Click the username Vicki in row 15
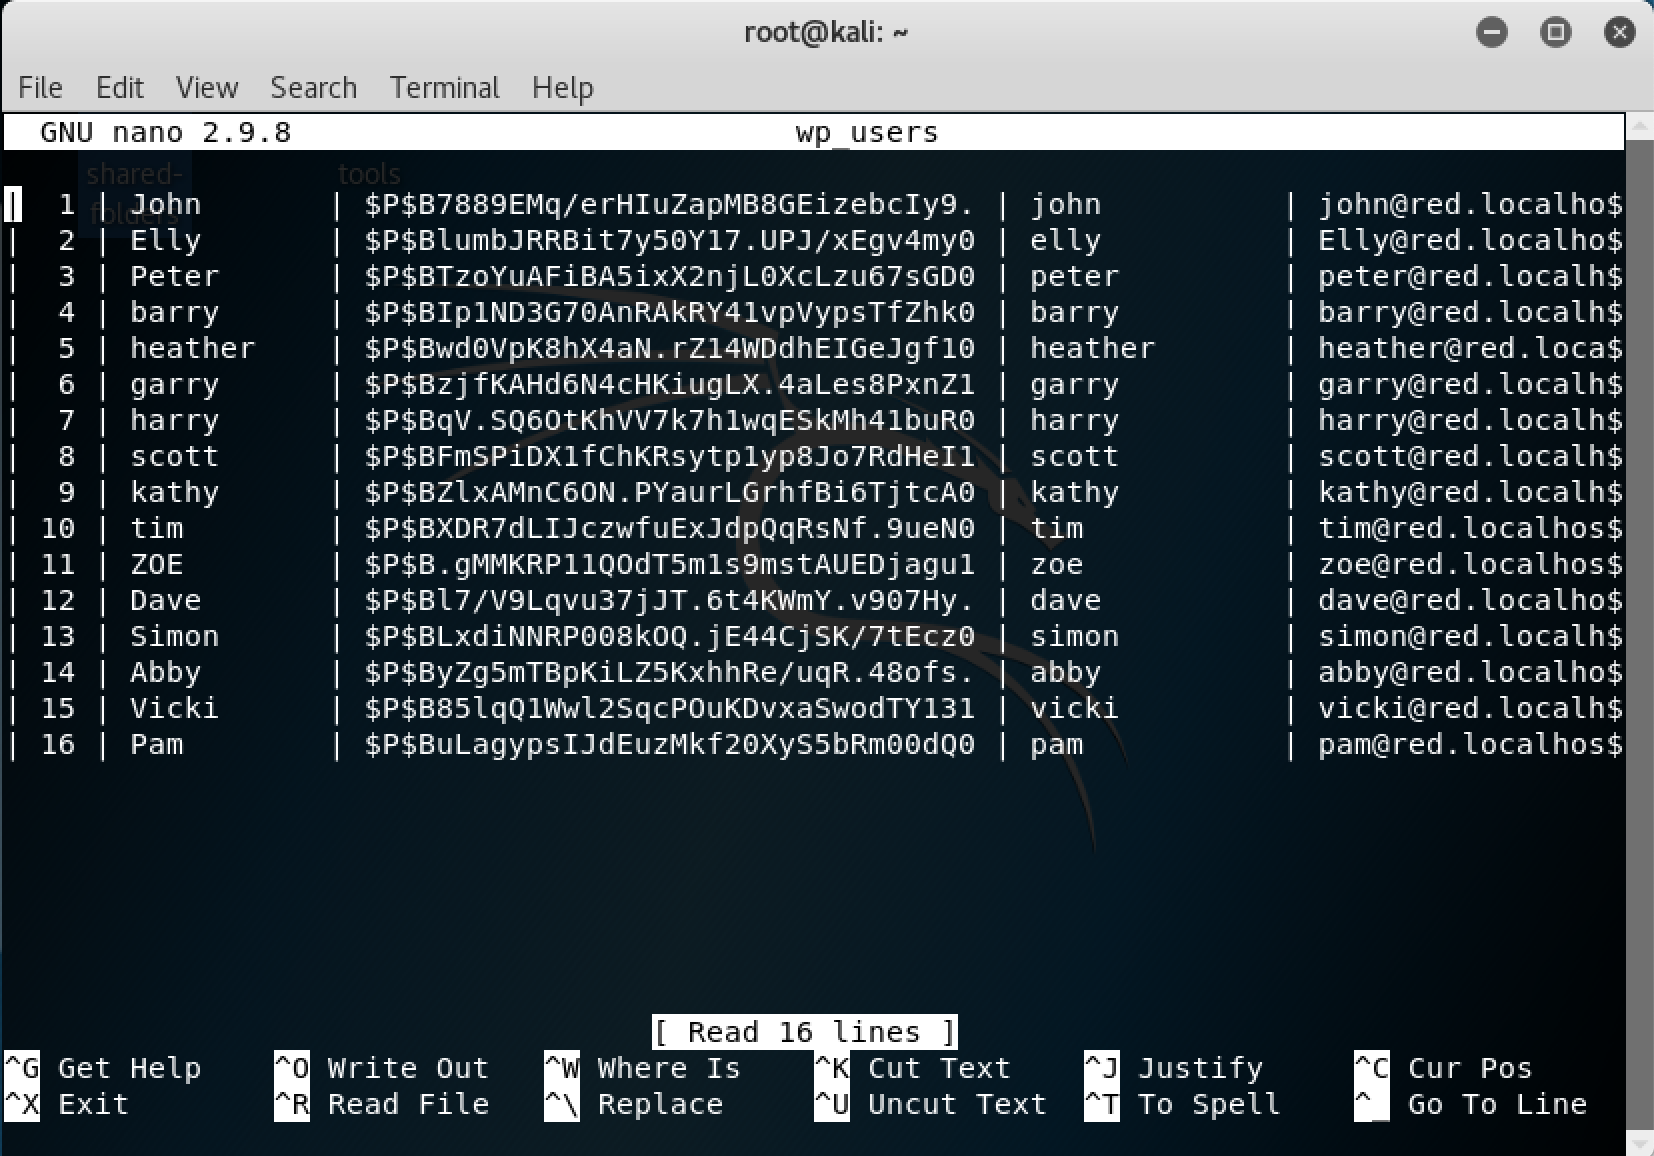 (175, 709)
